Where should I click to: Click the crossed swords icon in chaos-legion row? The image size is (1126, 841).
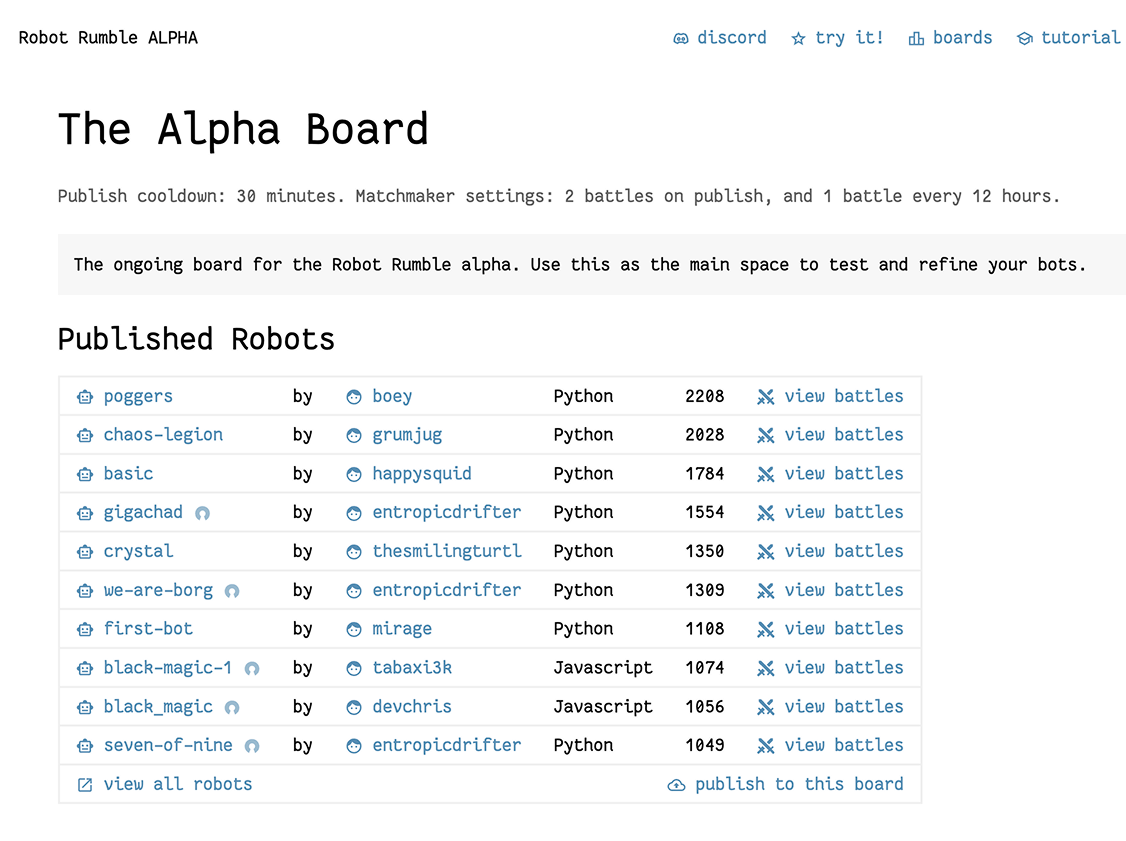point(766,436)
